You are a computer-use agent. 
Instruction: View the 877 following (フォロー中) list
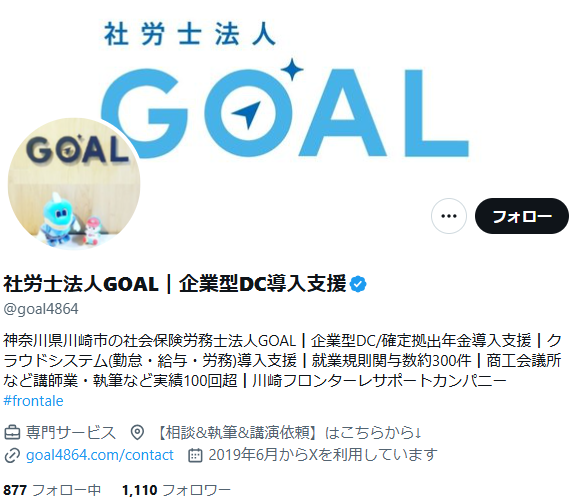[52, 490]
